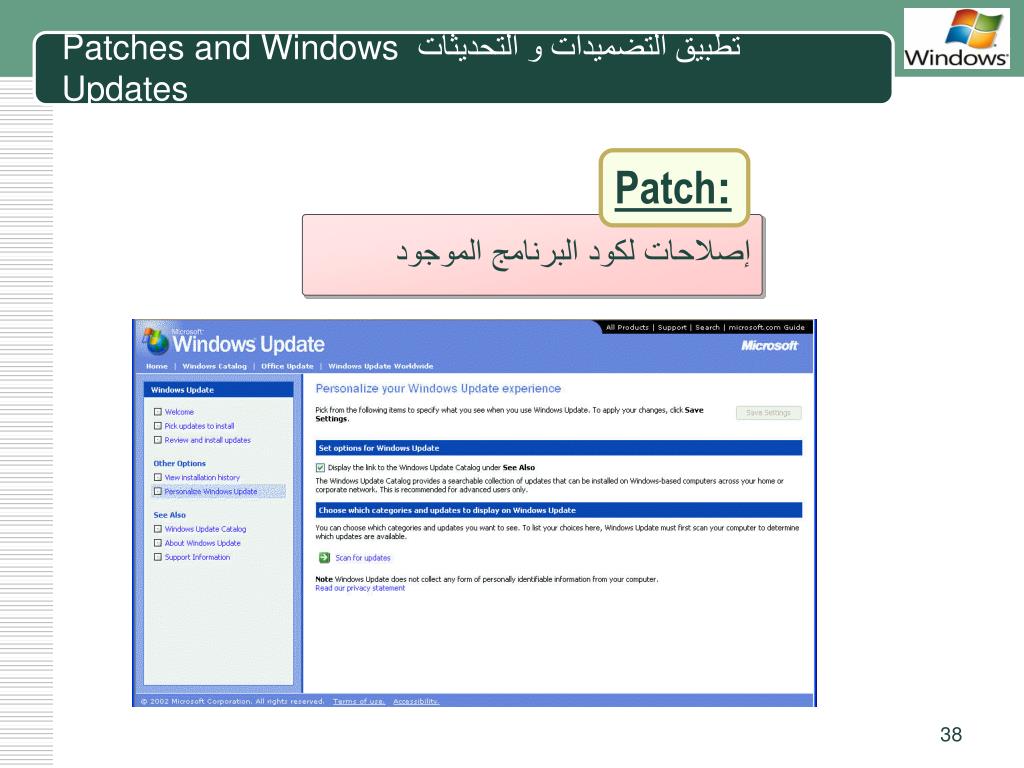Open microsoft.com Guide in the top bar
Screen dimensions: 1024x768
767,327
